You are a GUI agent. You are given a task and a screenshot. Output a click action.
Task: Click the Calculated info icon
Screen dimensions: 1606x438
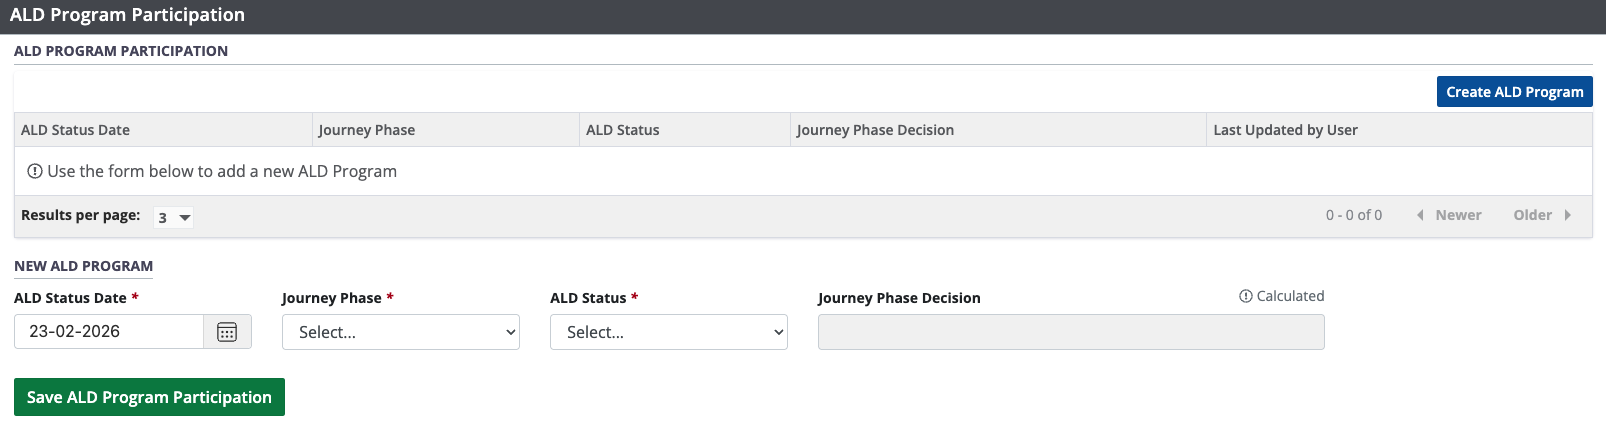point(1245,296)
